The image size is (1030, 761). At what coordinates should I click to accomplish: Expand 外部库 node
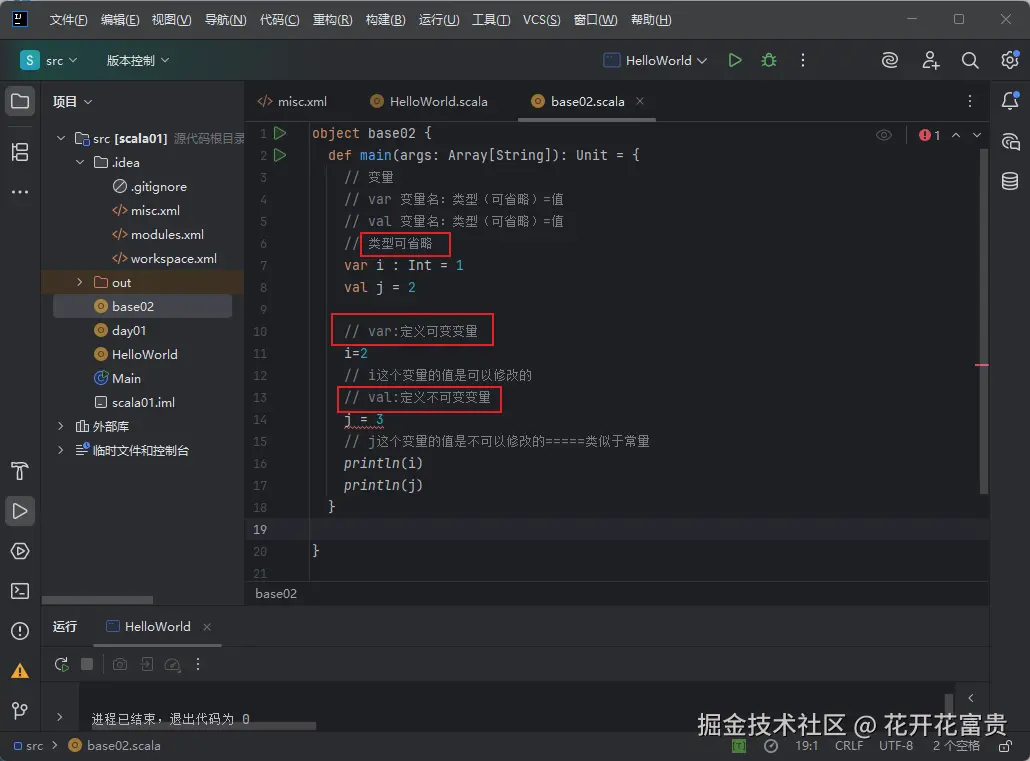[61, 426]
